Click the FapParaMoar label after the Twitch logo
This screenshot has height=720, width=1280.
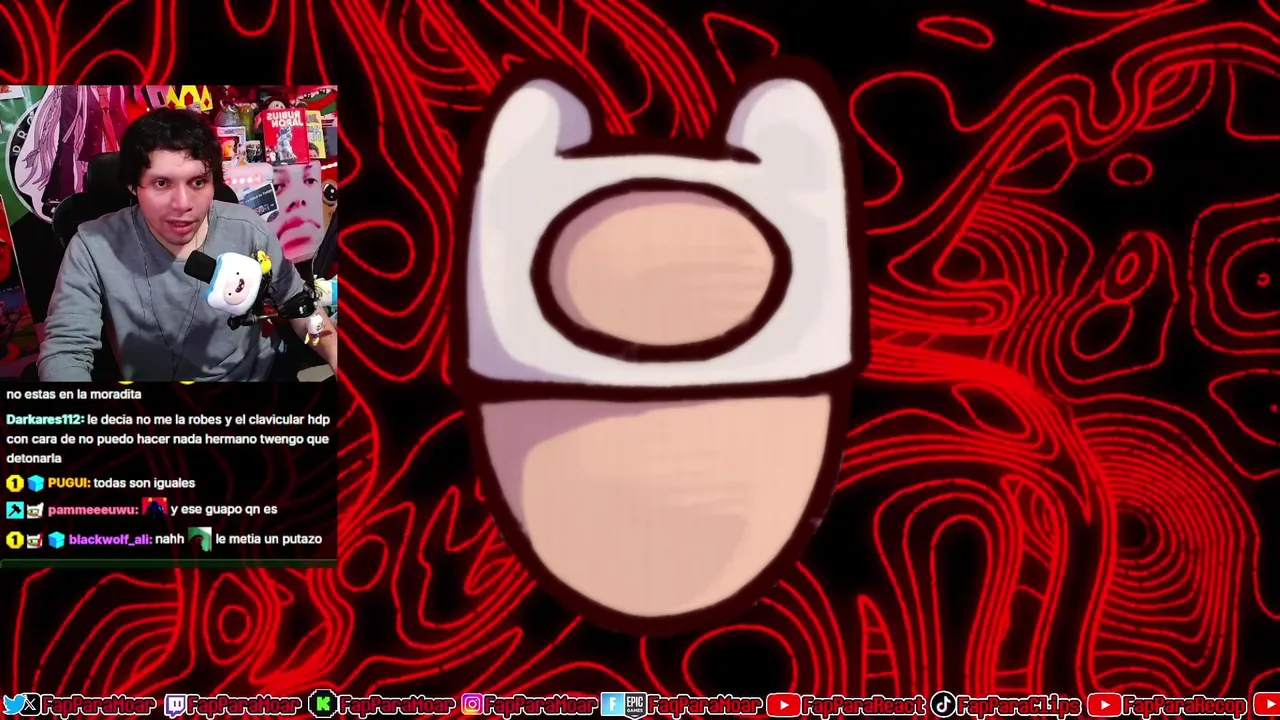(246, 705)
